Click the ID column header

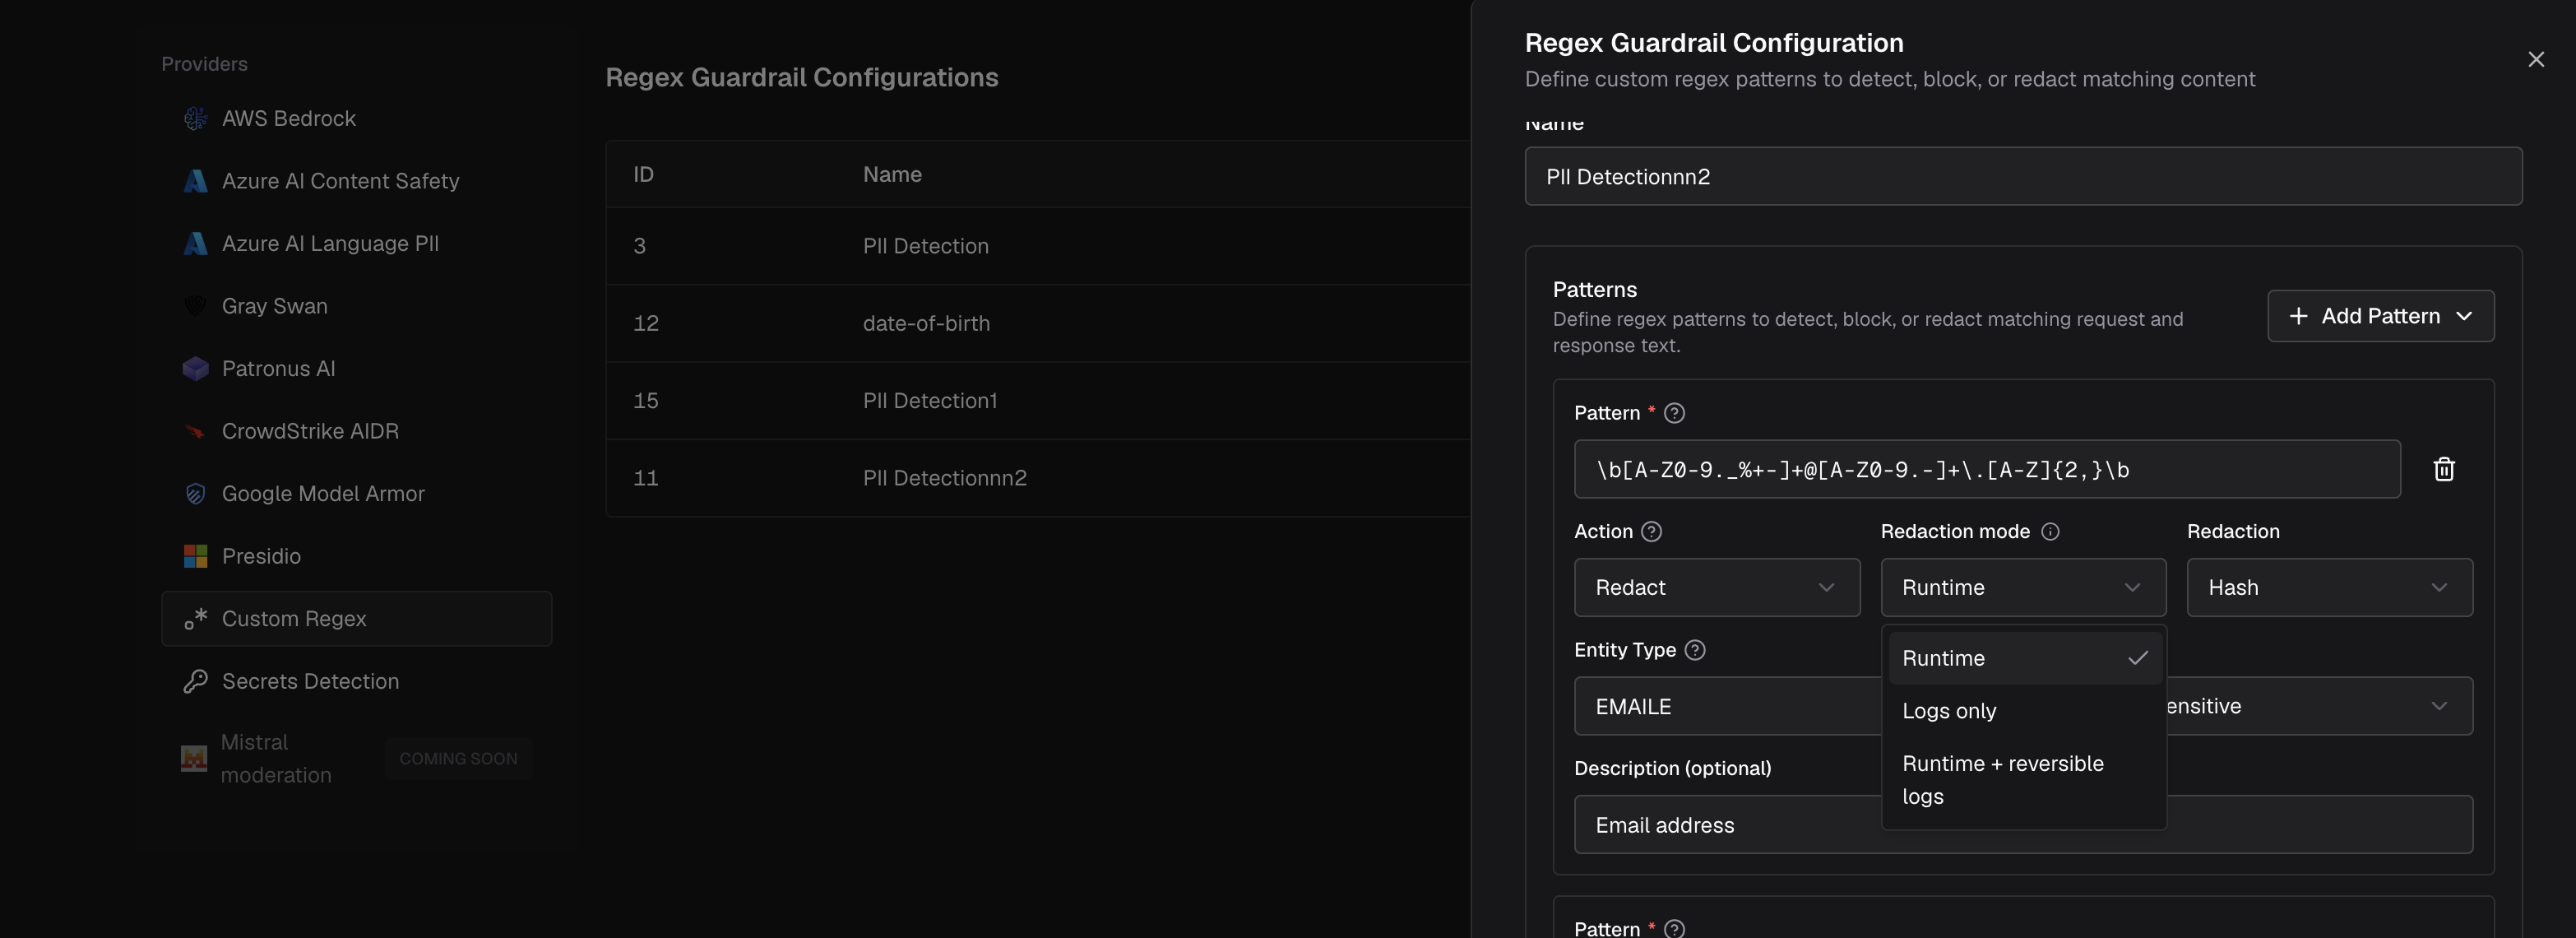643,174
